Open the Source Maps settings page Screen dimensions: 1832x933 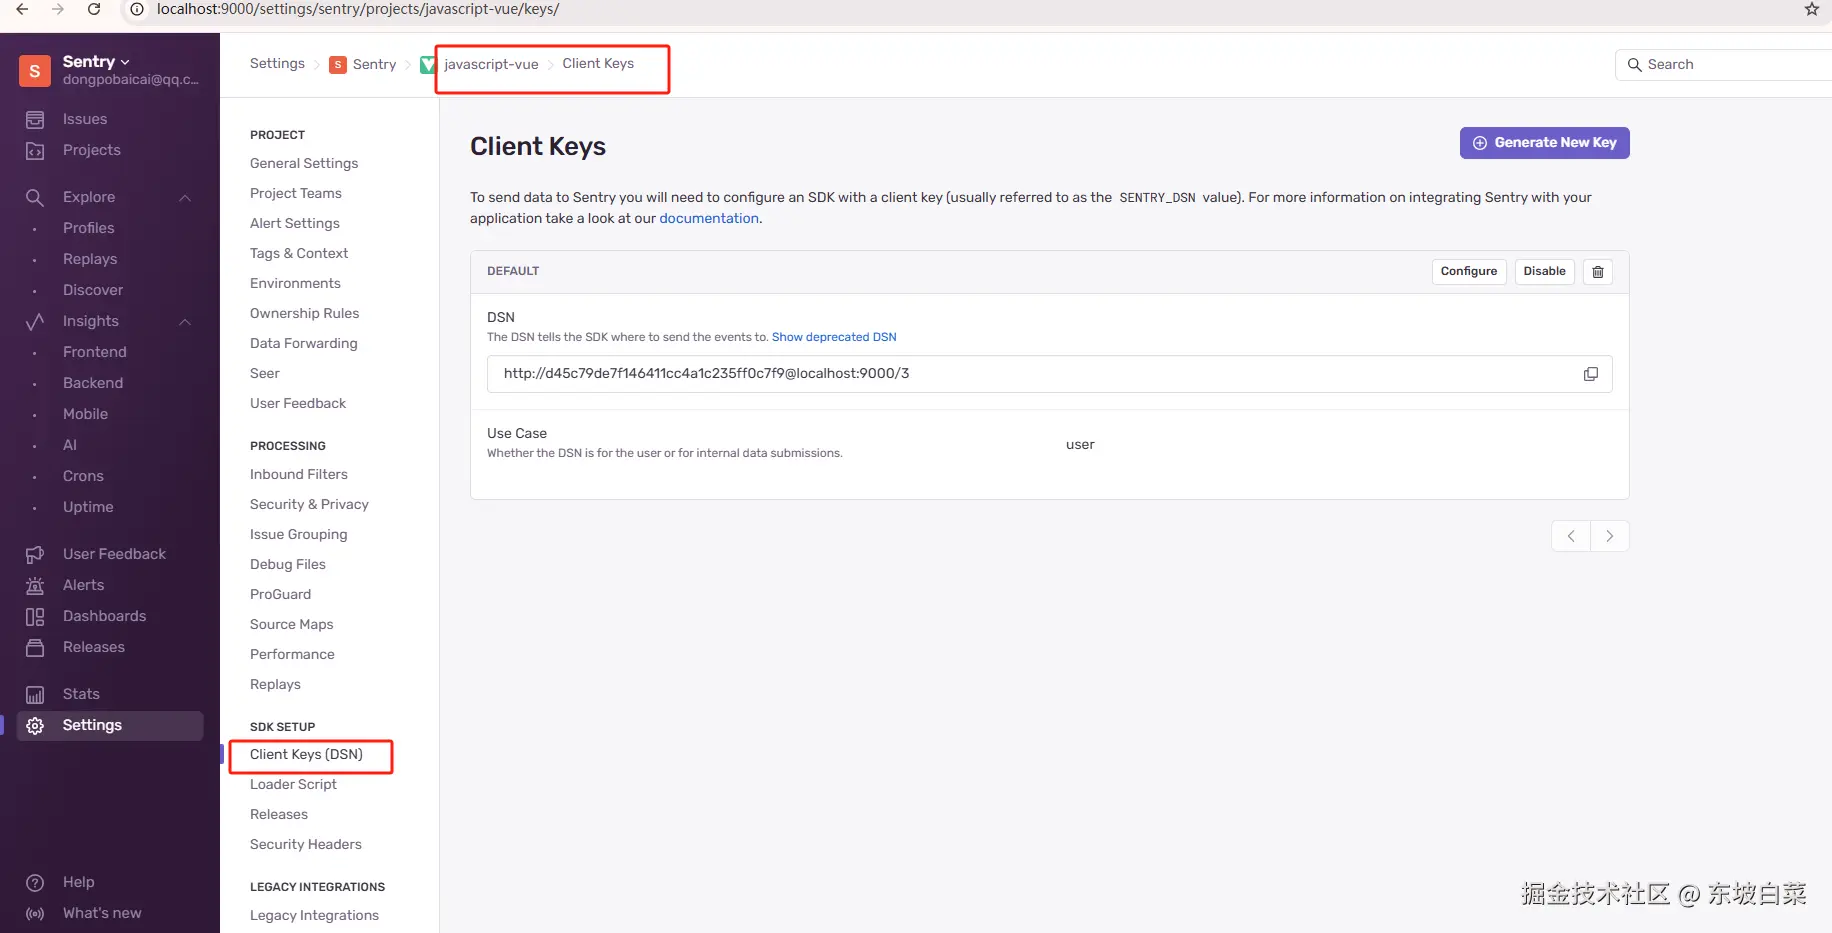click(x=291, y=624)
